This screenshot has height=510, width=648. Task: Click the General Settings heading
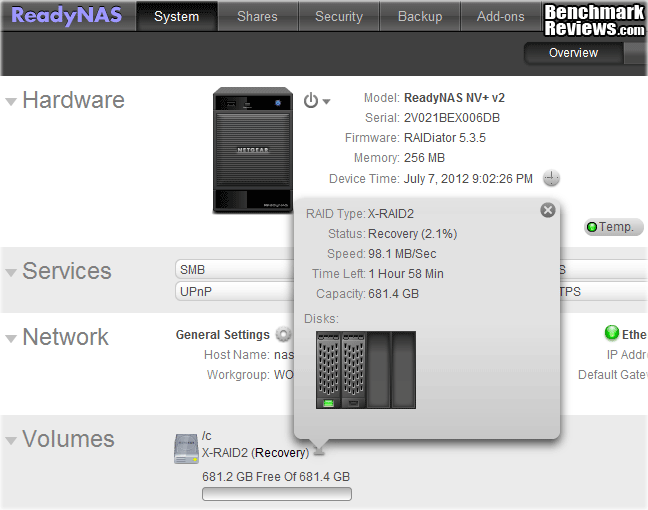point(222,334)
